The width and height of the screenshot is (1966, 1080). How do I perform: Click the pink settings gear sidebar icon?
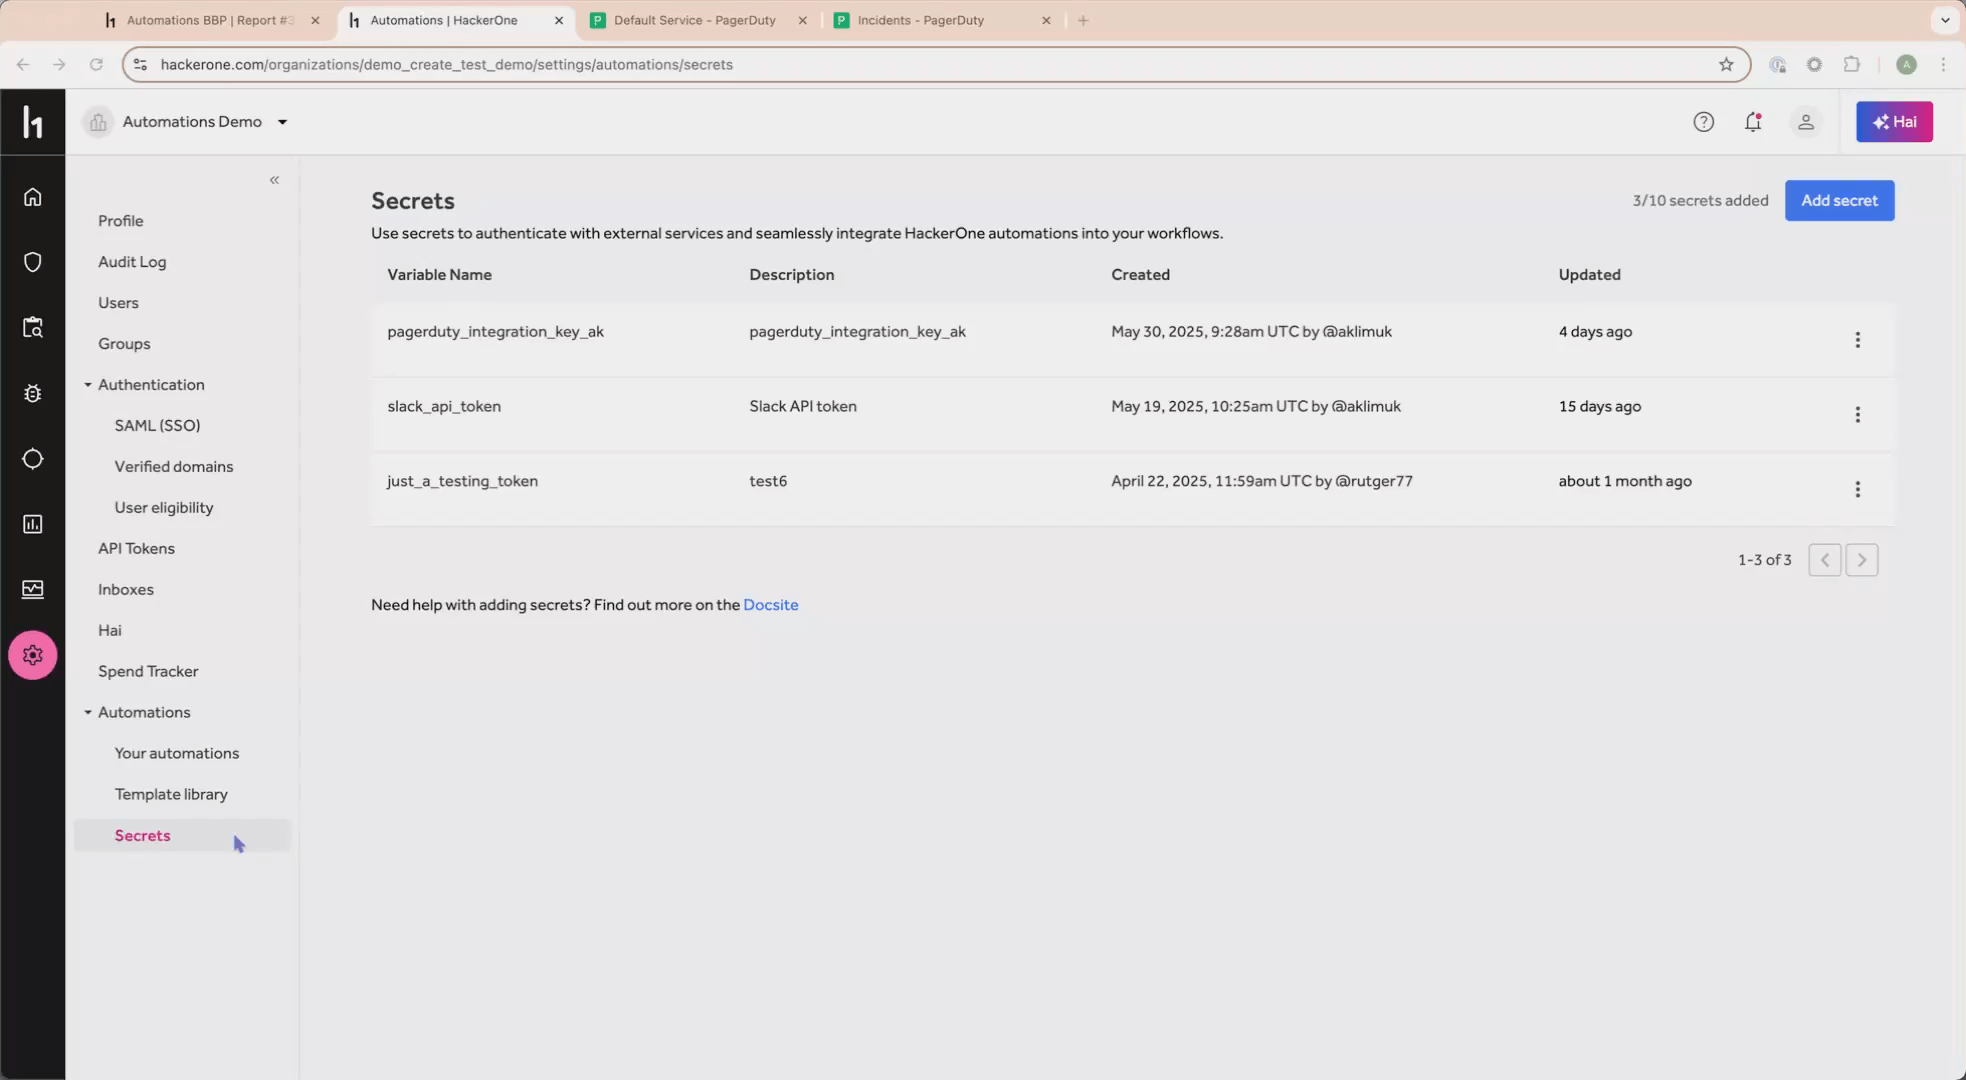pos(33,655)
